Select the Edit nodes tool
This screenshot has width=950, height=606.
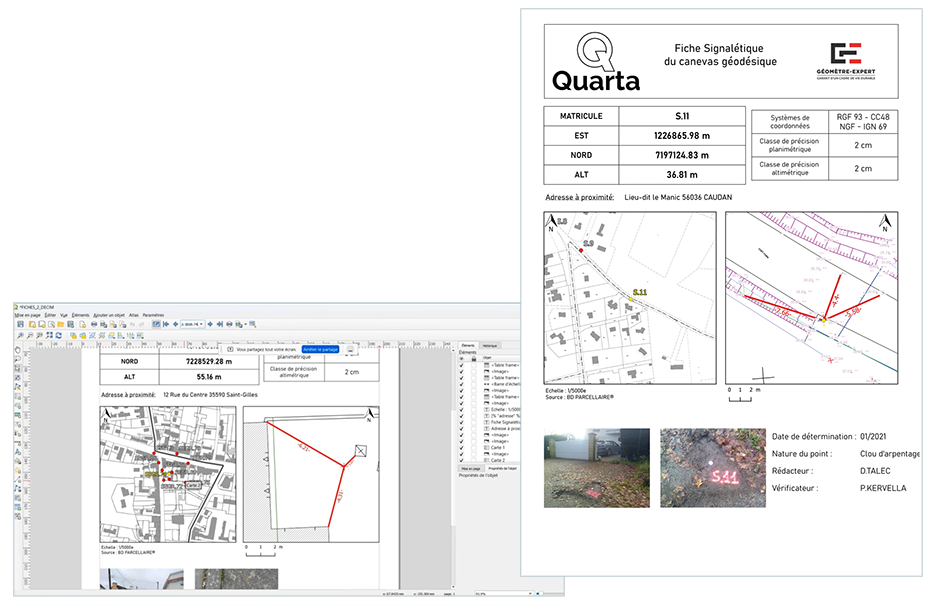click(x=18, y=387)
